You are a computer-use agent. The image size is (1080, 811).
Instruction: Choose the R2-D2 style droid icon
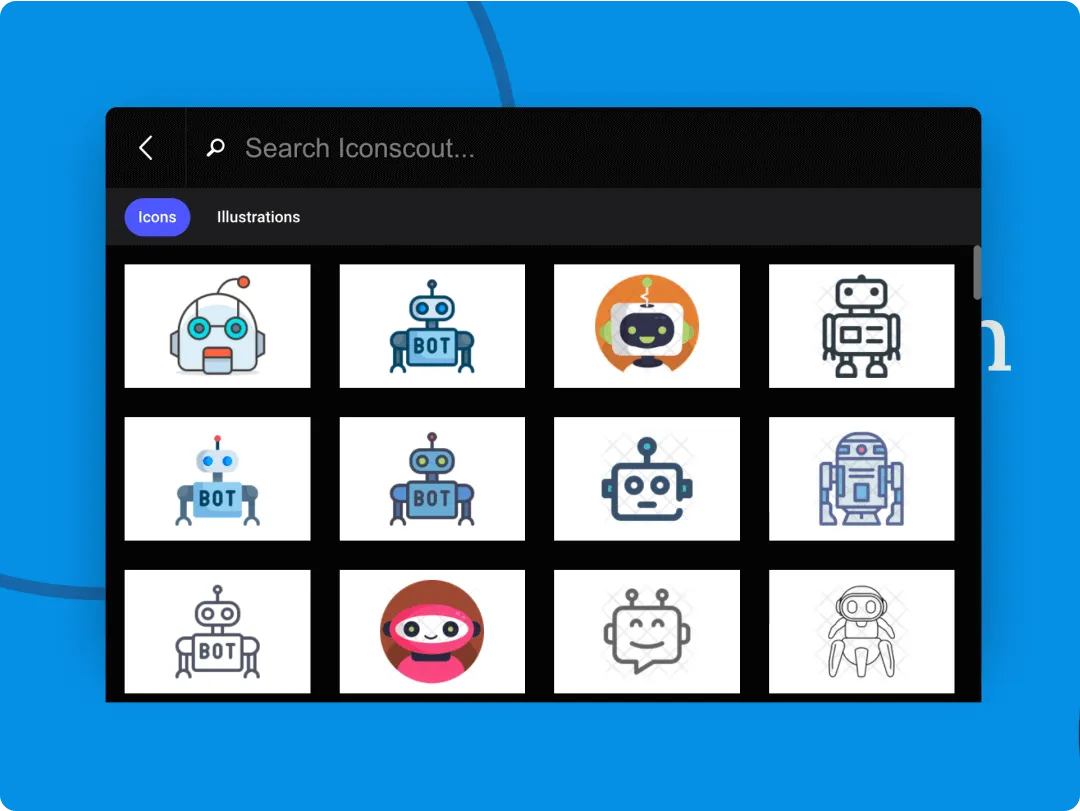(x=862, y=479)
